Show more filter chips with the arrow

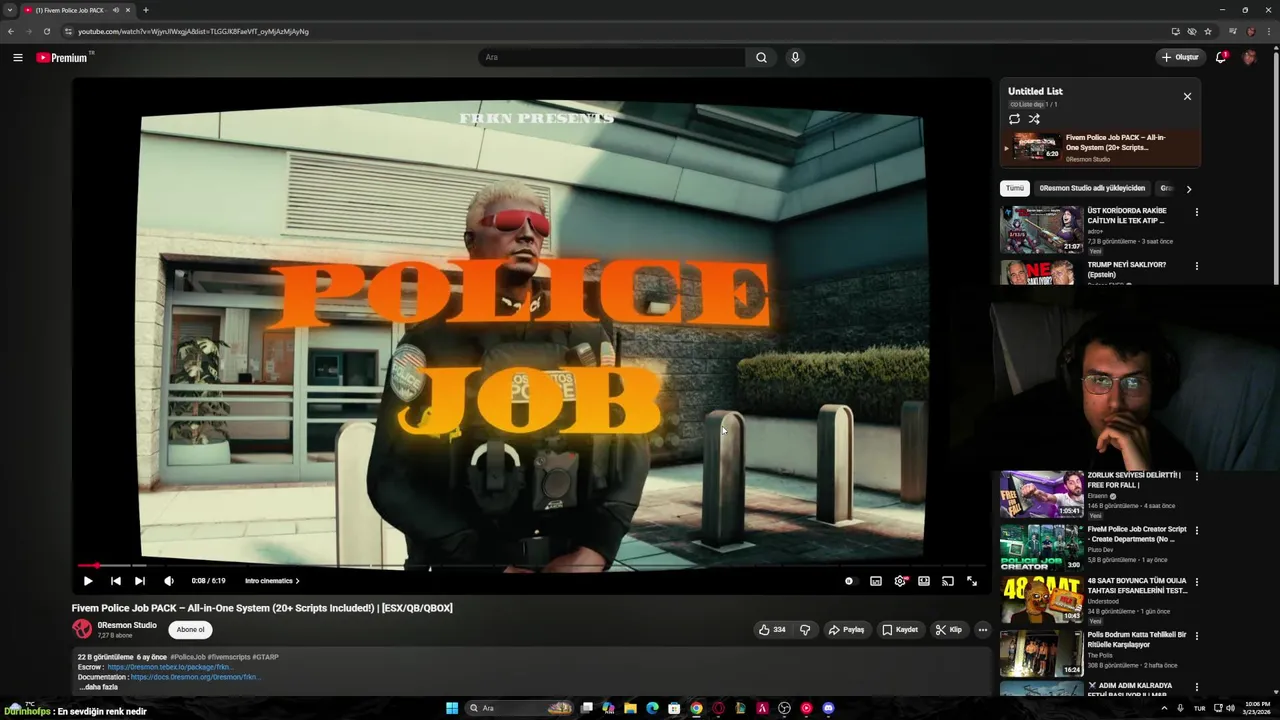pyautogui.click(x=1188, y=188)
